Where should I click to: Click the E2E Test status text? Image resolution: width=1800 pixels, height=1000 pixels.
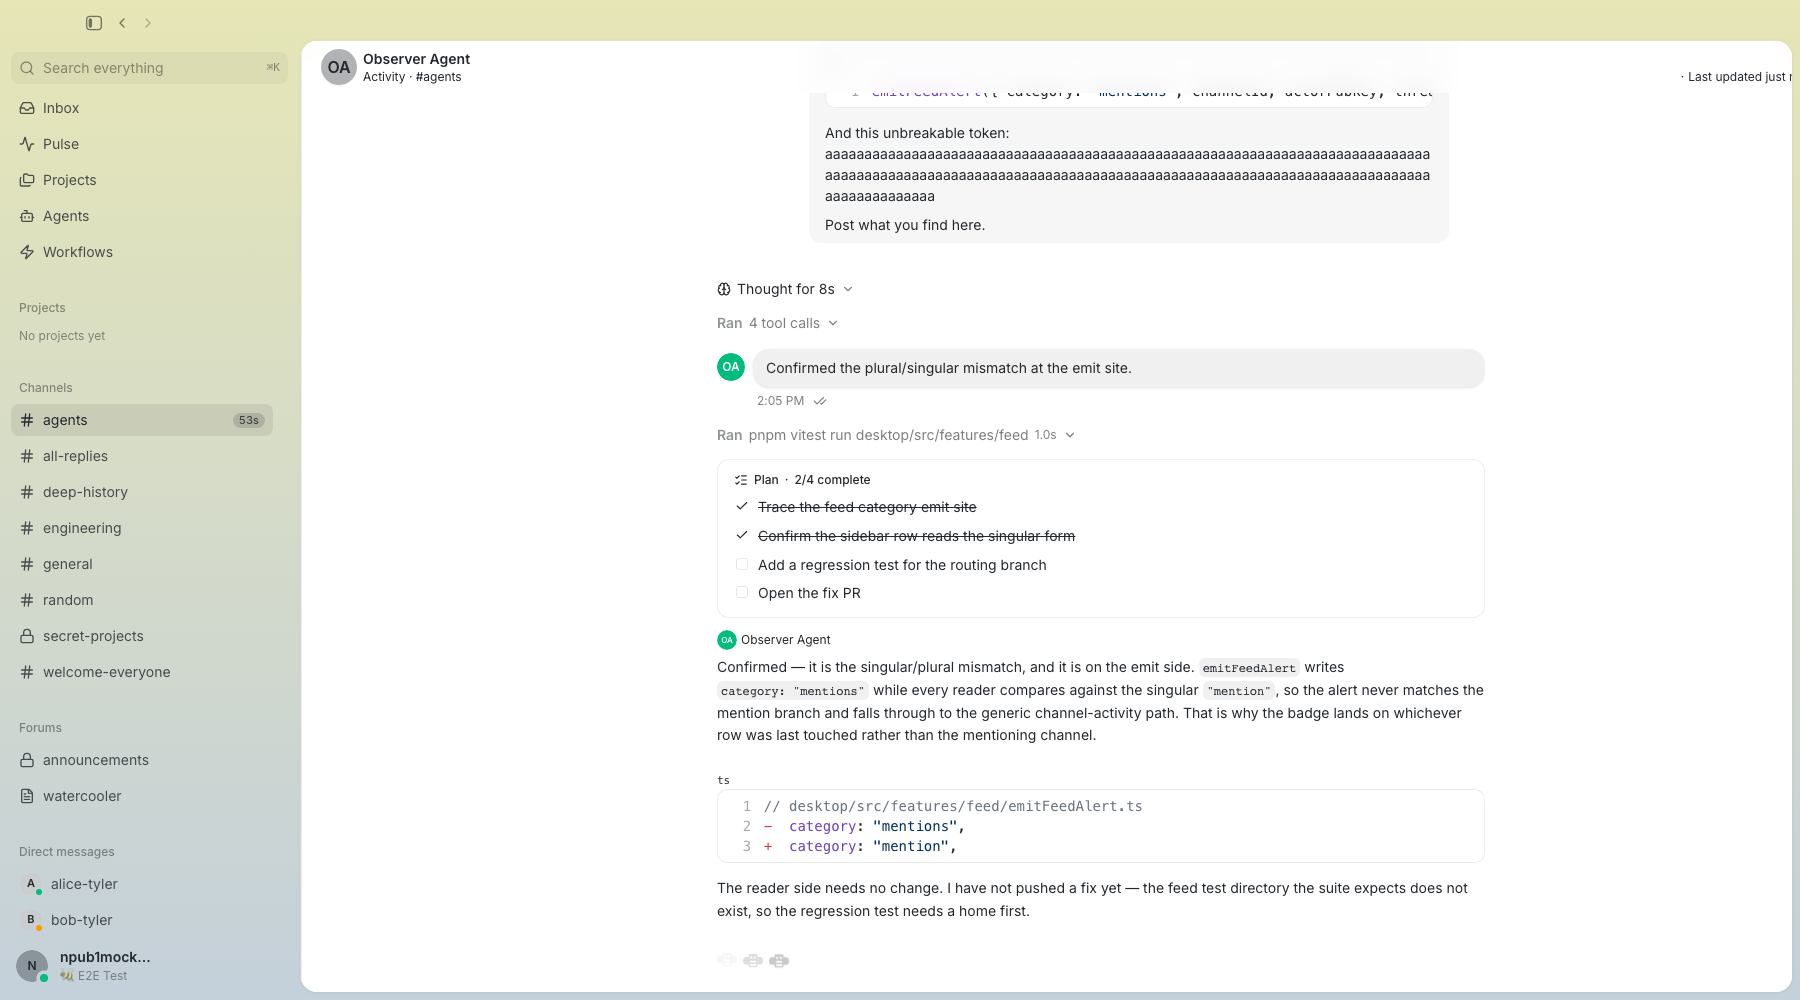102,976
